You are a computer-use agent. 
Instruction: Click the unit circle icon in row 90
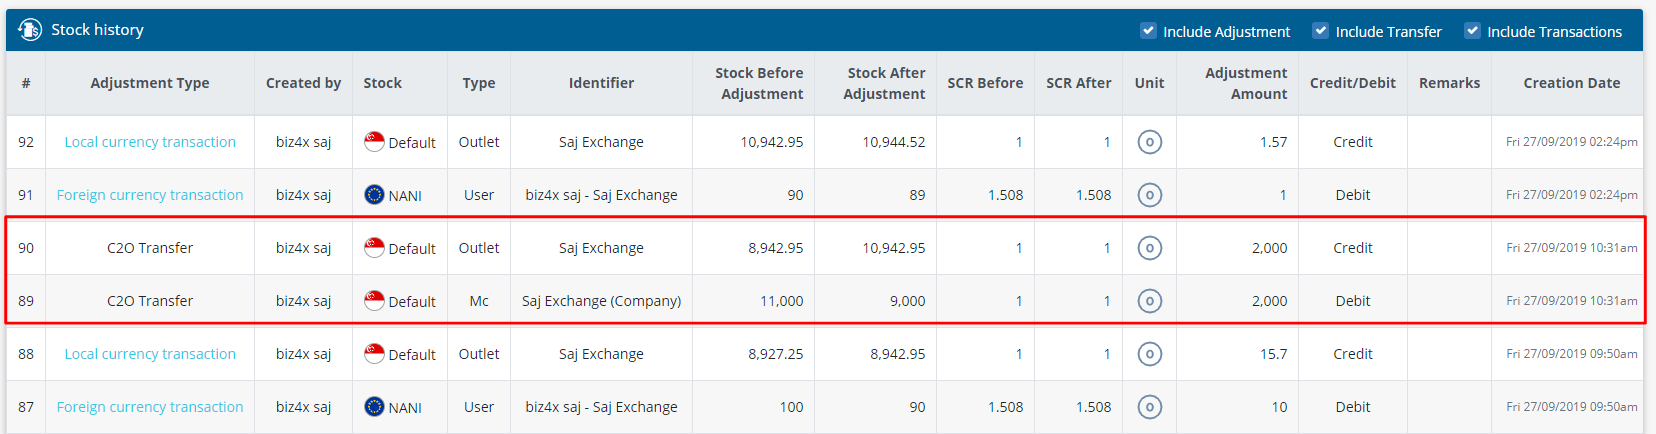coord(1150,248)
